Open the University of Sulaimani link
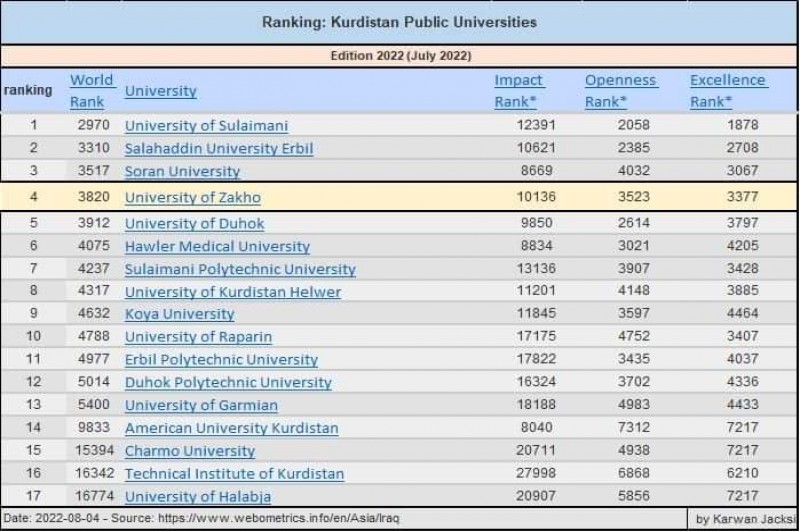This screenshot has width=800, height=532. point(206,126)
